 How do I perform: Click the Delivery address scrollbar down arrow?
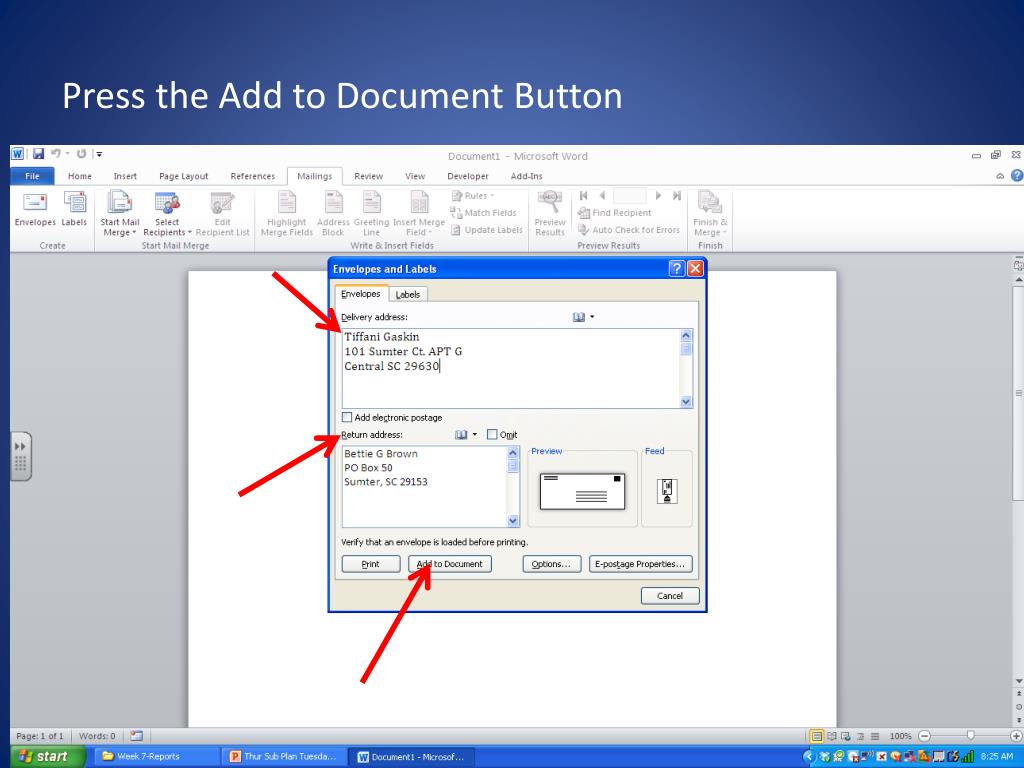click(x=686, y=402)
